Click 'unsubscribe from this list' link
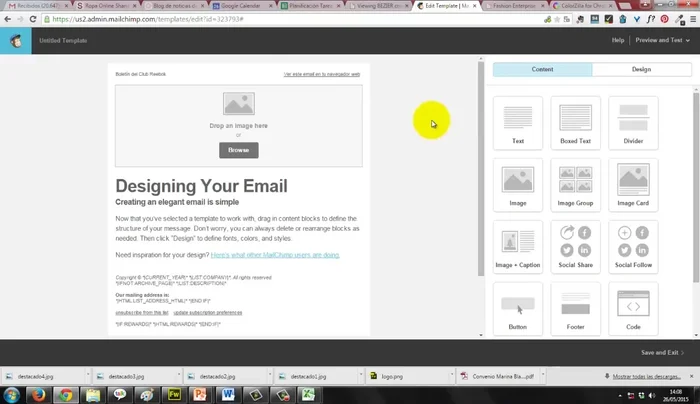The image size is (700, 404). 142,312
